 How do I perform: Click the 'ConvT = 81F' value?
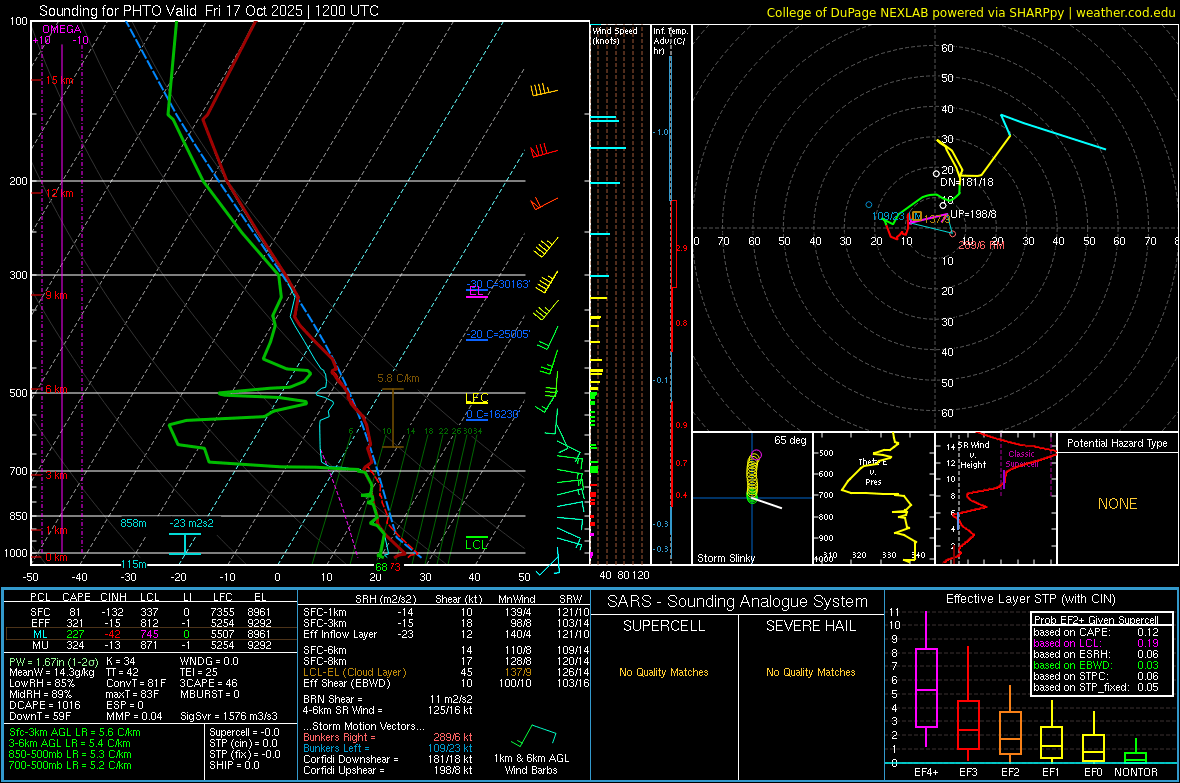click(136, 684)
